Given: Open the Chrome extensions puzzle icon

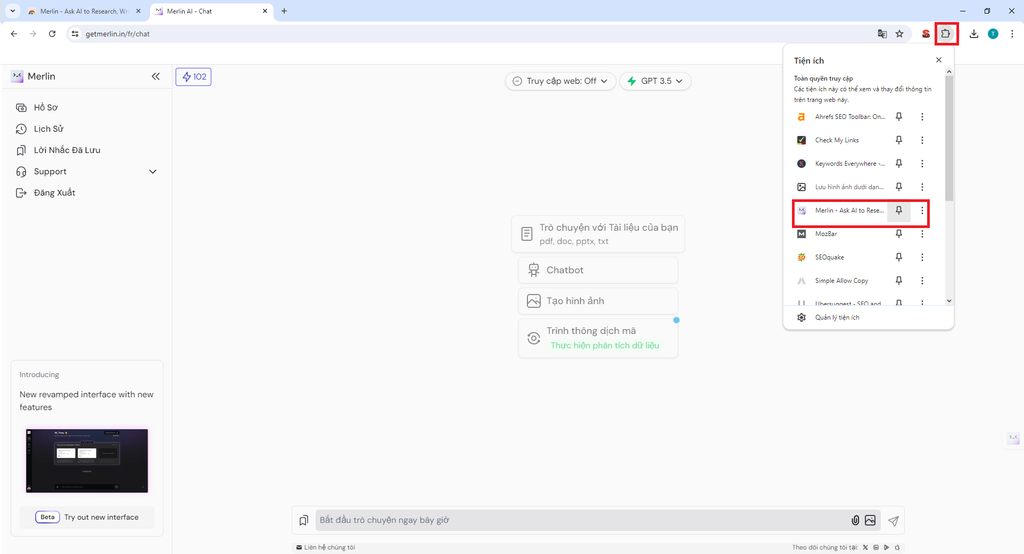Looking at the screenshot, I should coord(946,33).
